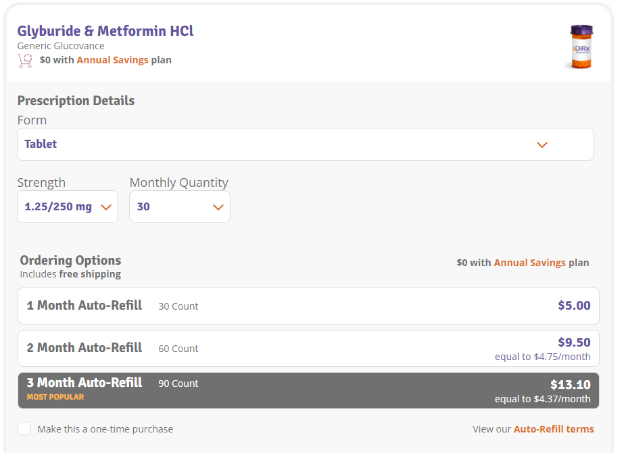Check Make this a one-time purchase

pos(24,429)
